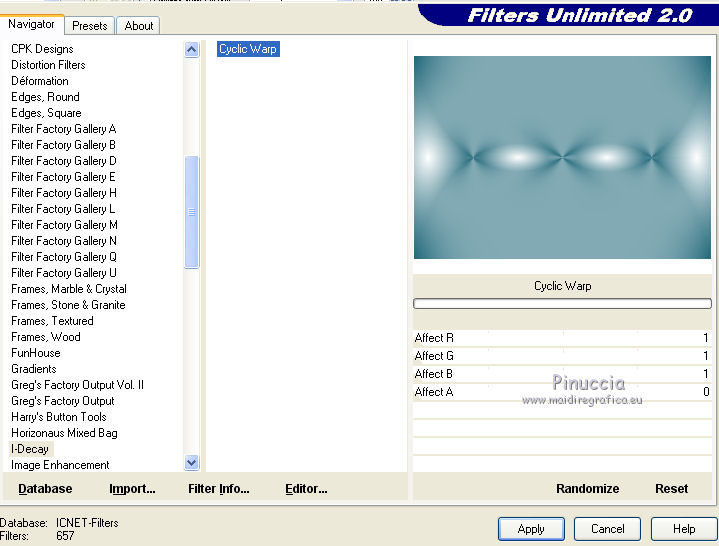Select Filter Factory Gallery Q

(64, 257)
